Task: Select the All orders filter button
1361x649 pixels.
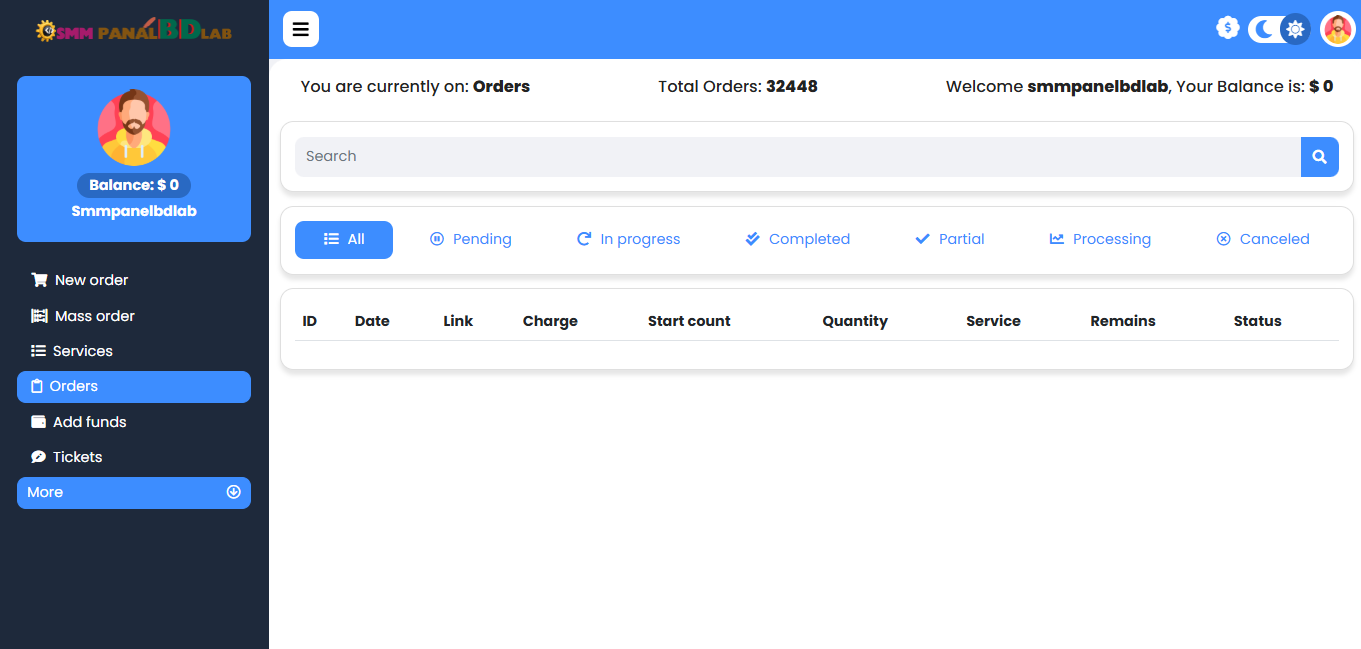Action: coord(344,239)
